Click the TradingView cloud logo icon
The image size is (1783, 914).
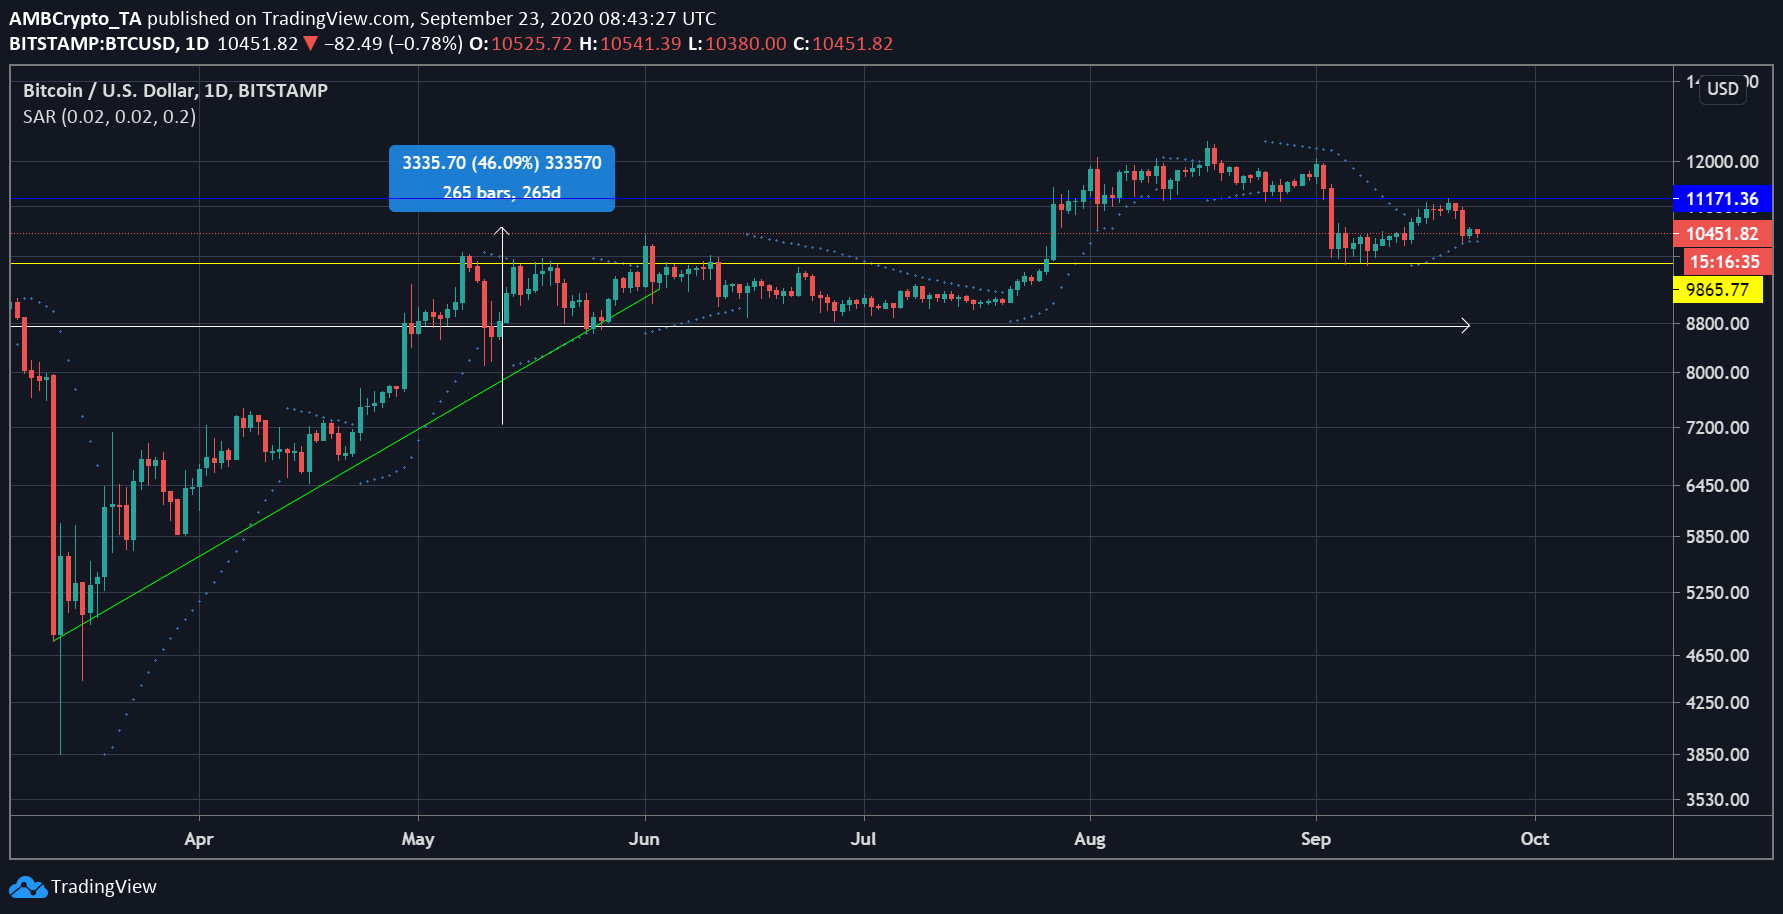[28, 887]
